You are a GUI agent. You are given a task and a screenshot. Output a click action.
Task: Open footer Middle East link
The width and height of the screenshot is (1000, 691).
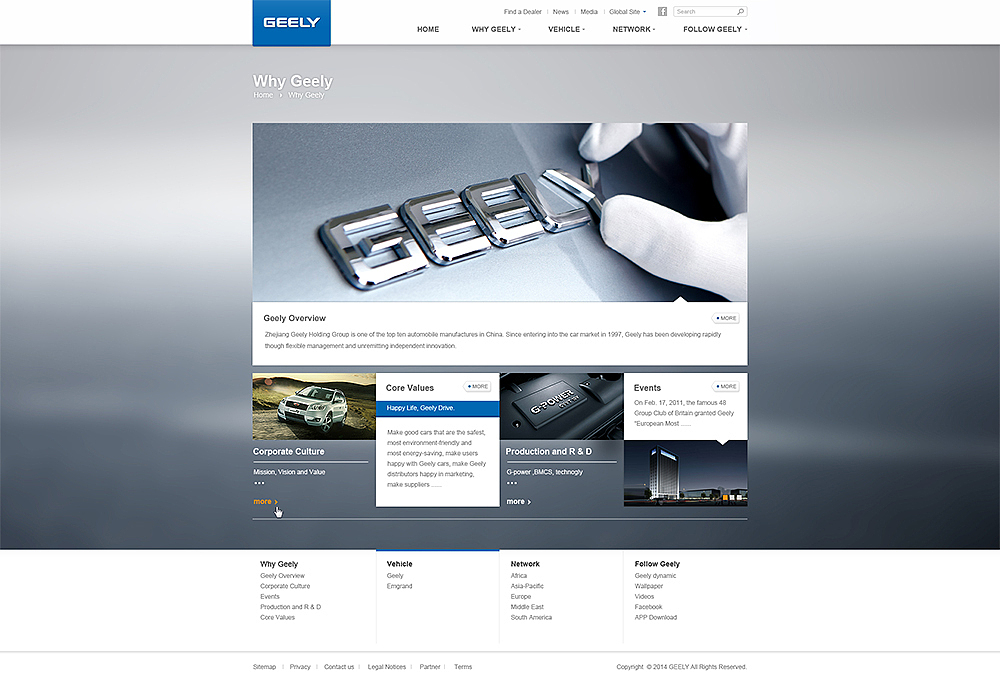[x=527, y=607]
